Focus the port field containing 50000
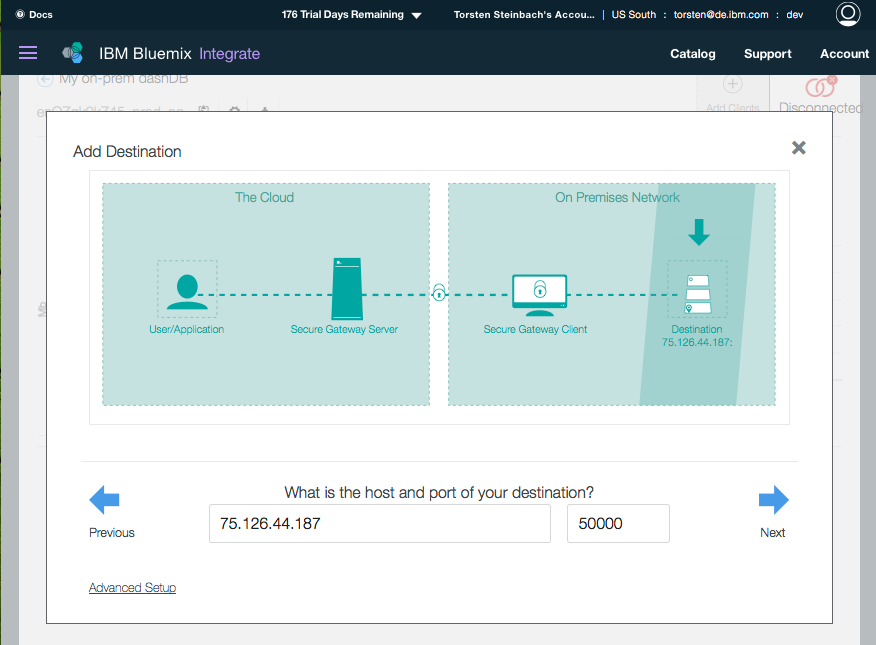 618,523
